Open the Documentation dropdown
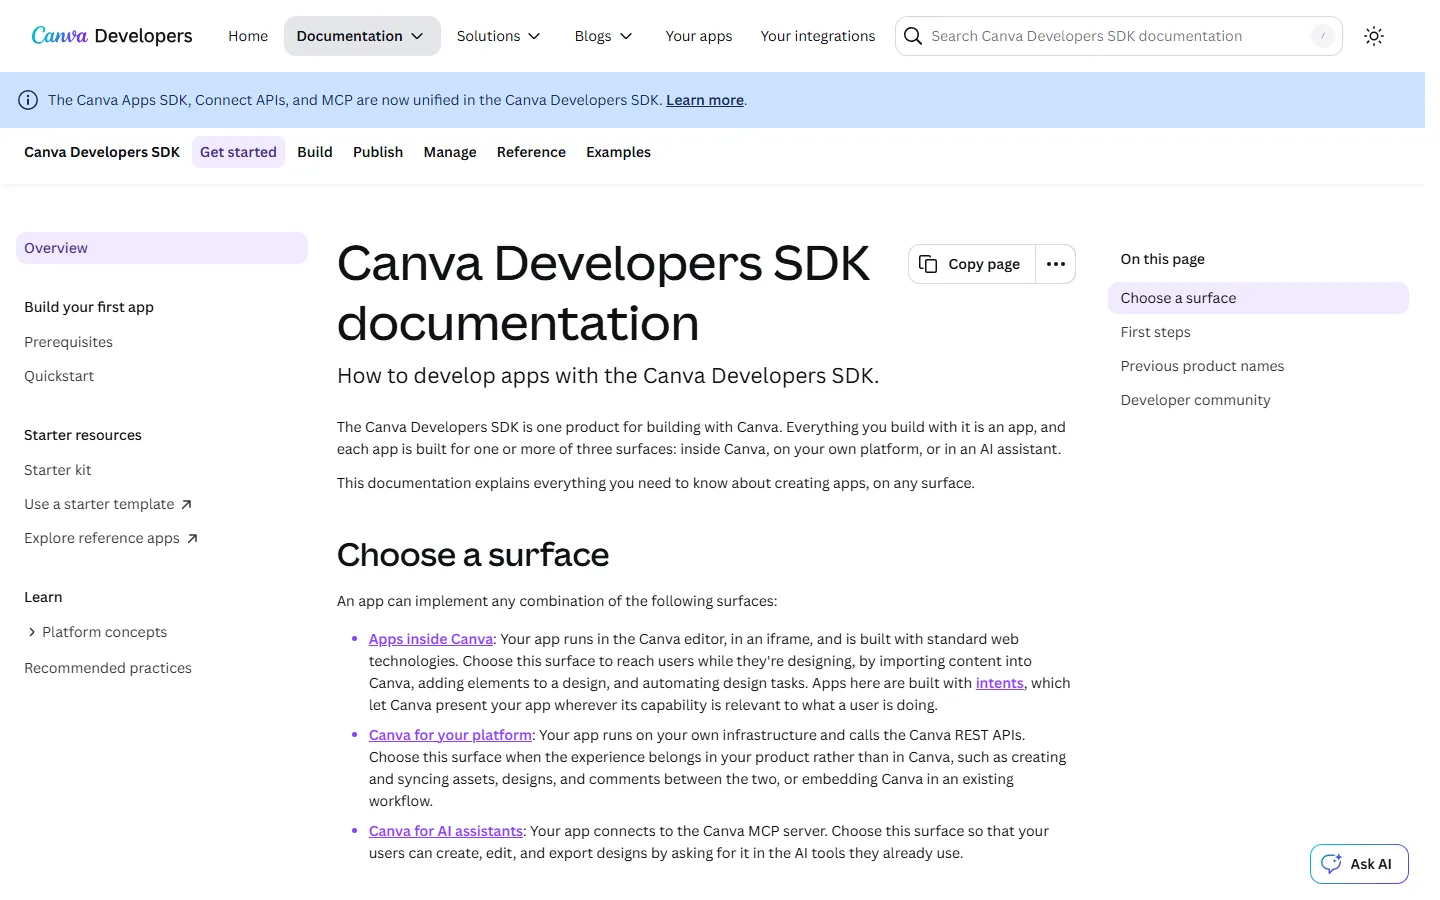The height and width of the screenshot is (900, 1440). 362,36
